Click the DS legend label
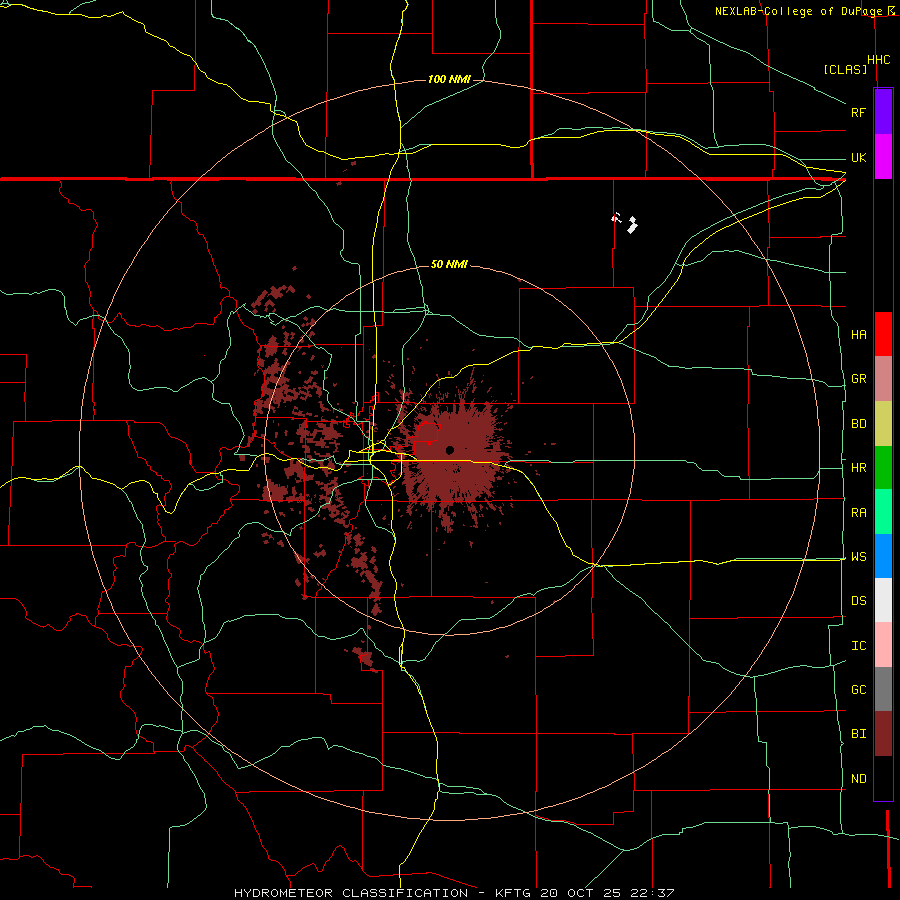 858,601
